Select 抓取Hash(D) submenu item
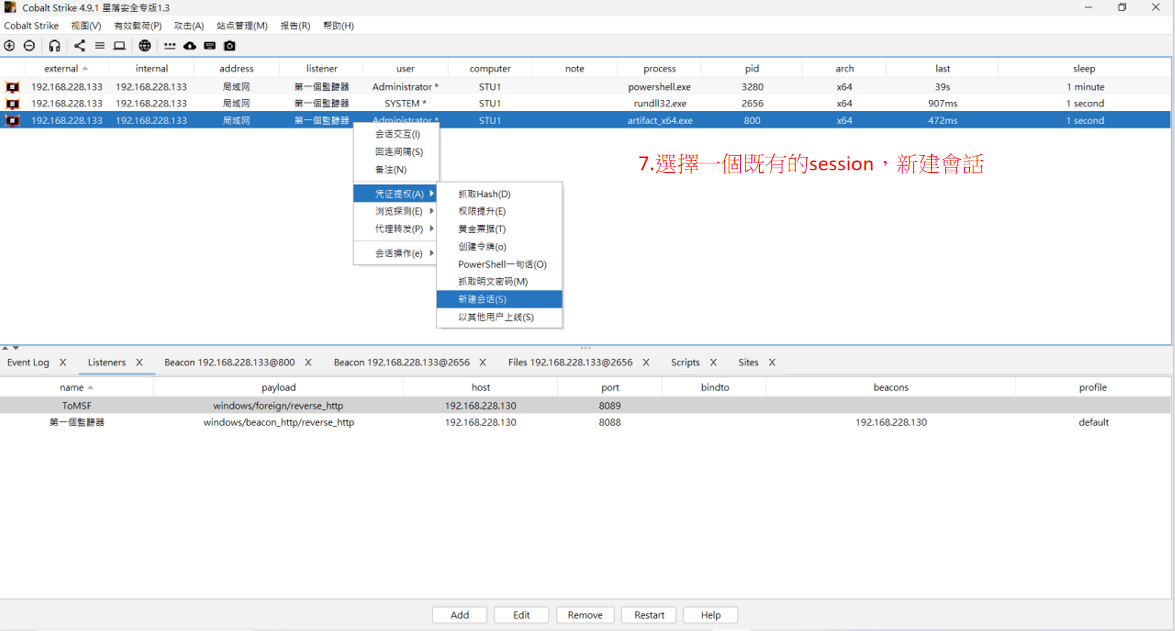 pos(499,194)
